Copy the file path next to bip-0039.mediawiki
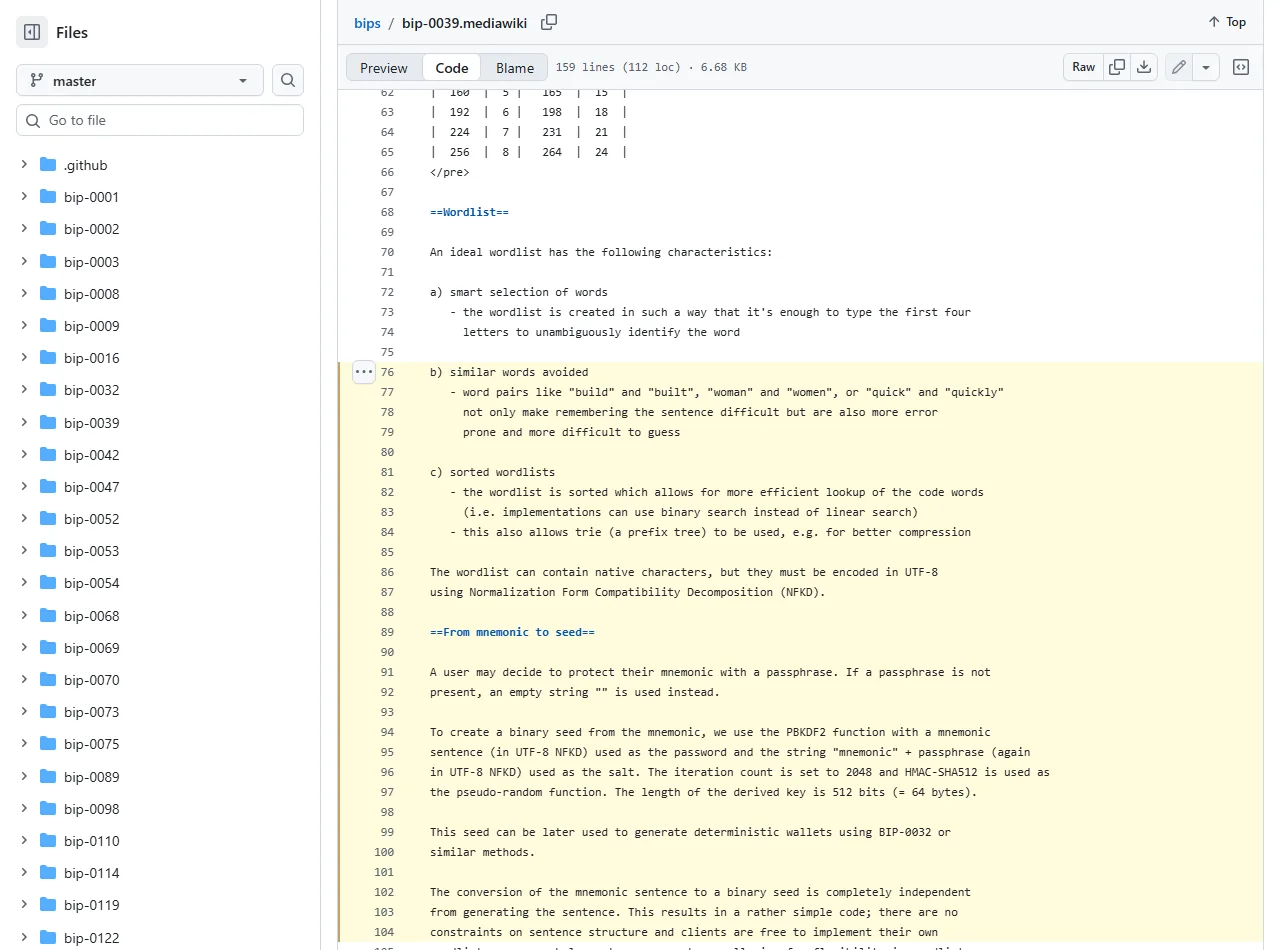The image size is (1280, 950). (x=549, y=22)
